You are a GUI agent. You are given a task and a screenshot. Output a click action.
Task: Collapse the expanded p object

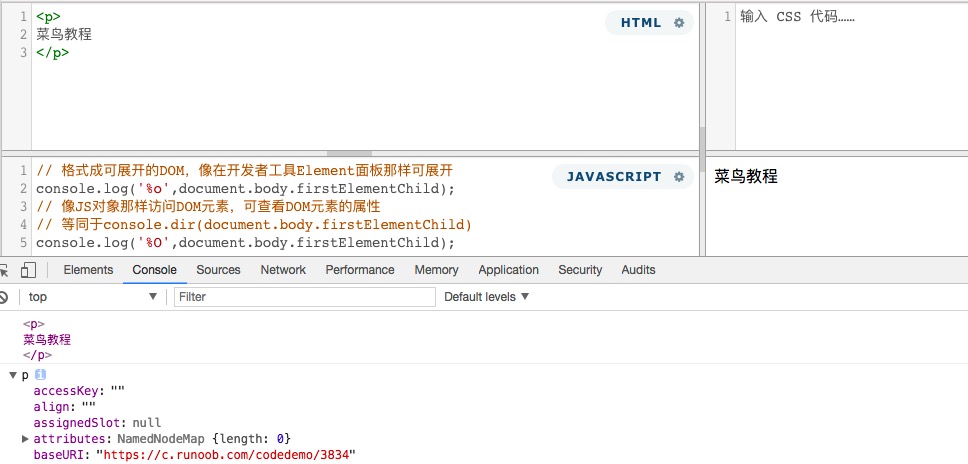pos(12,375)
